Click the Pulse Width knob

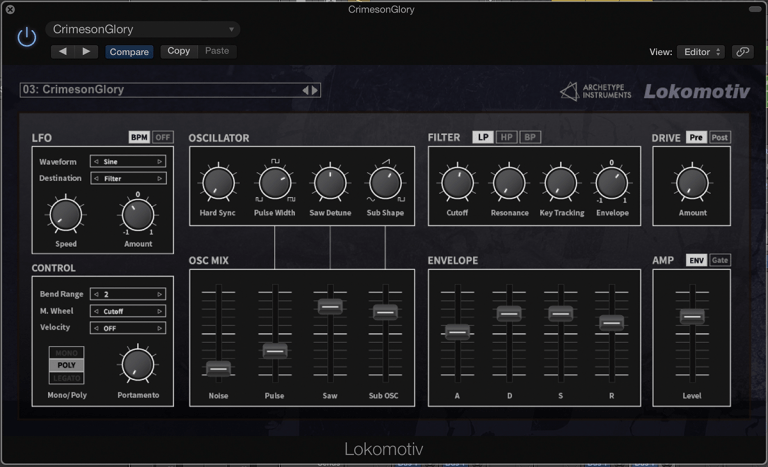275,183
